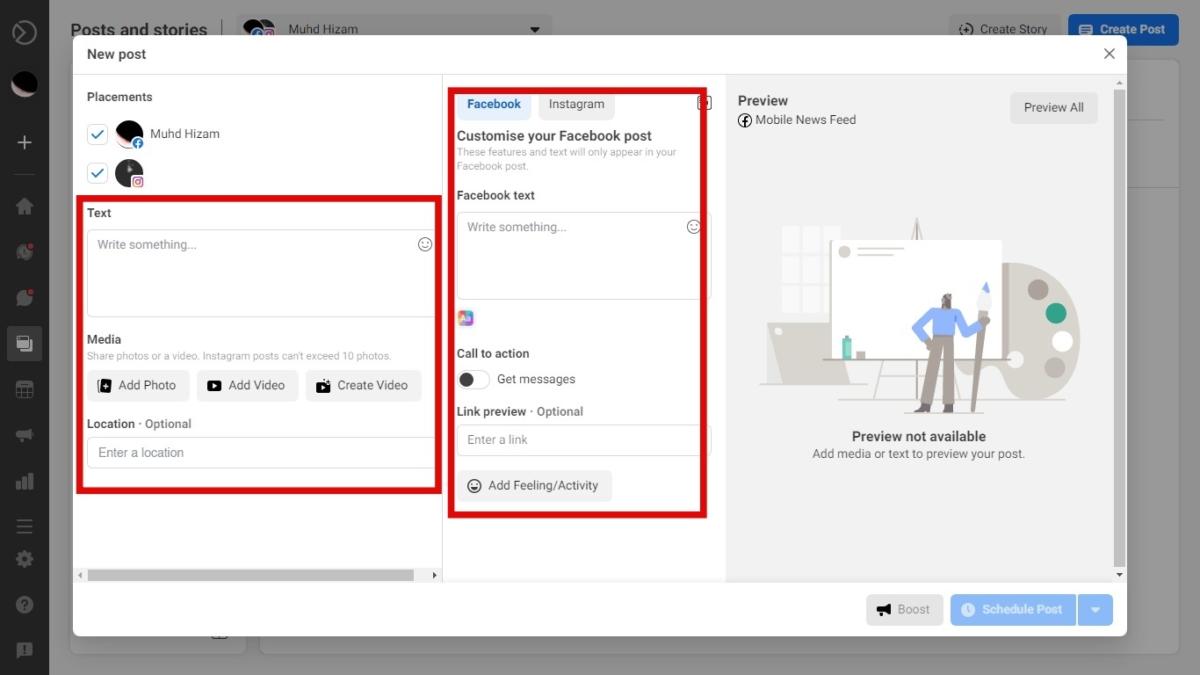Uncheck the Muhd Hizam Facebook placement checkbox

[97, 134]
